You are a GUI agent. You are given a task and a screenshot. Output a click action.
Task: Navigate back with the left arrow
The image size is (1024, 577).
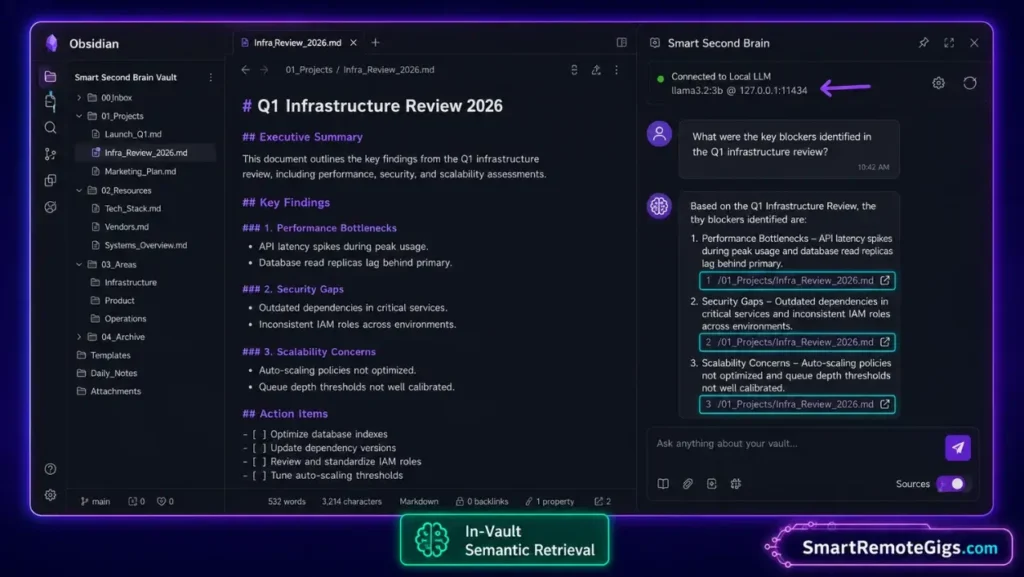click(x=246, y=70)
